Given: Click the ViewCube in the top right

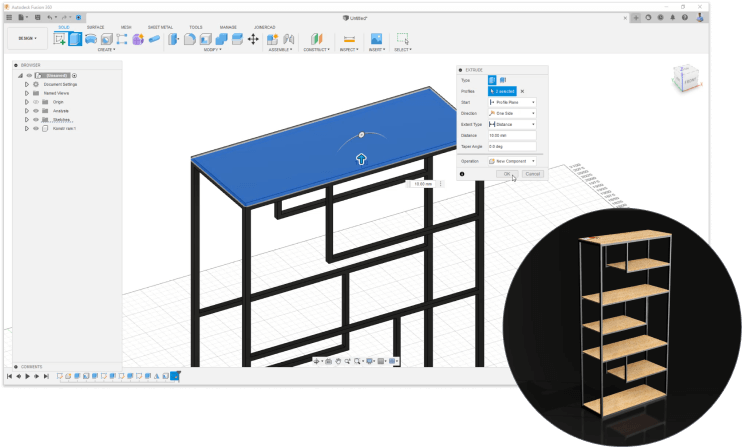Looking at the screenshot, I should [686, 79].
